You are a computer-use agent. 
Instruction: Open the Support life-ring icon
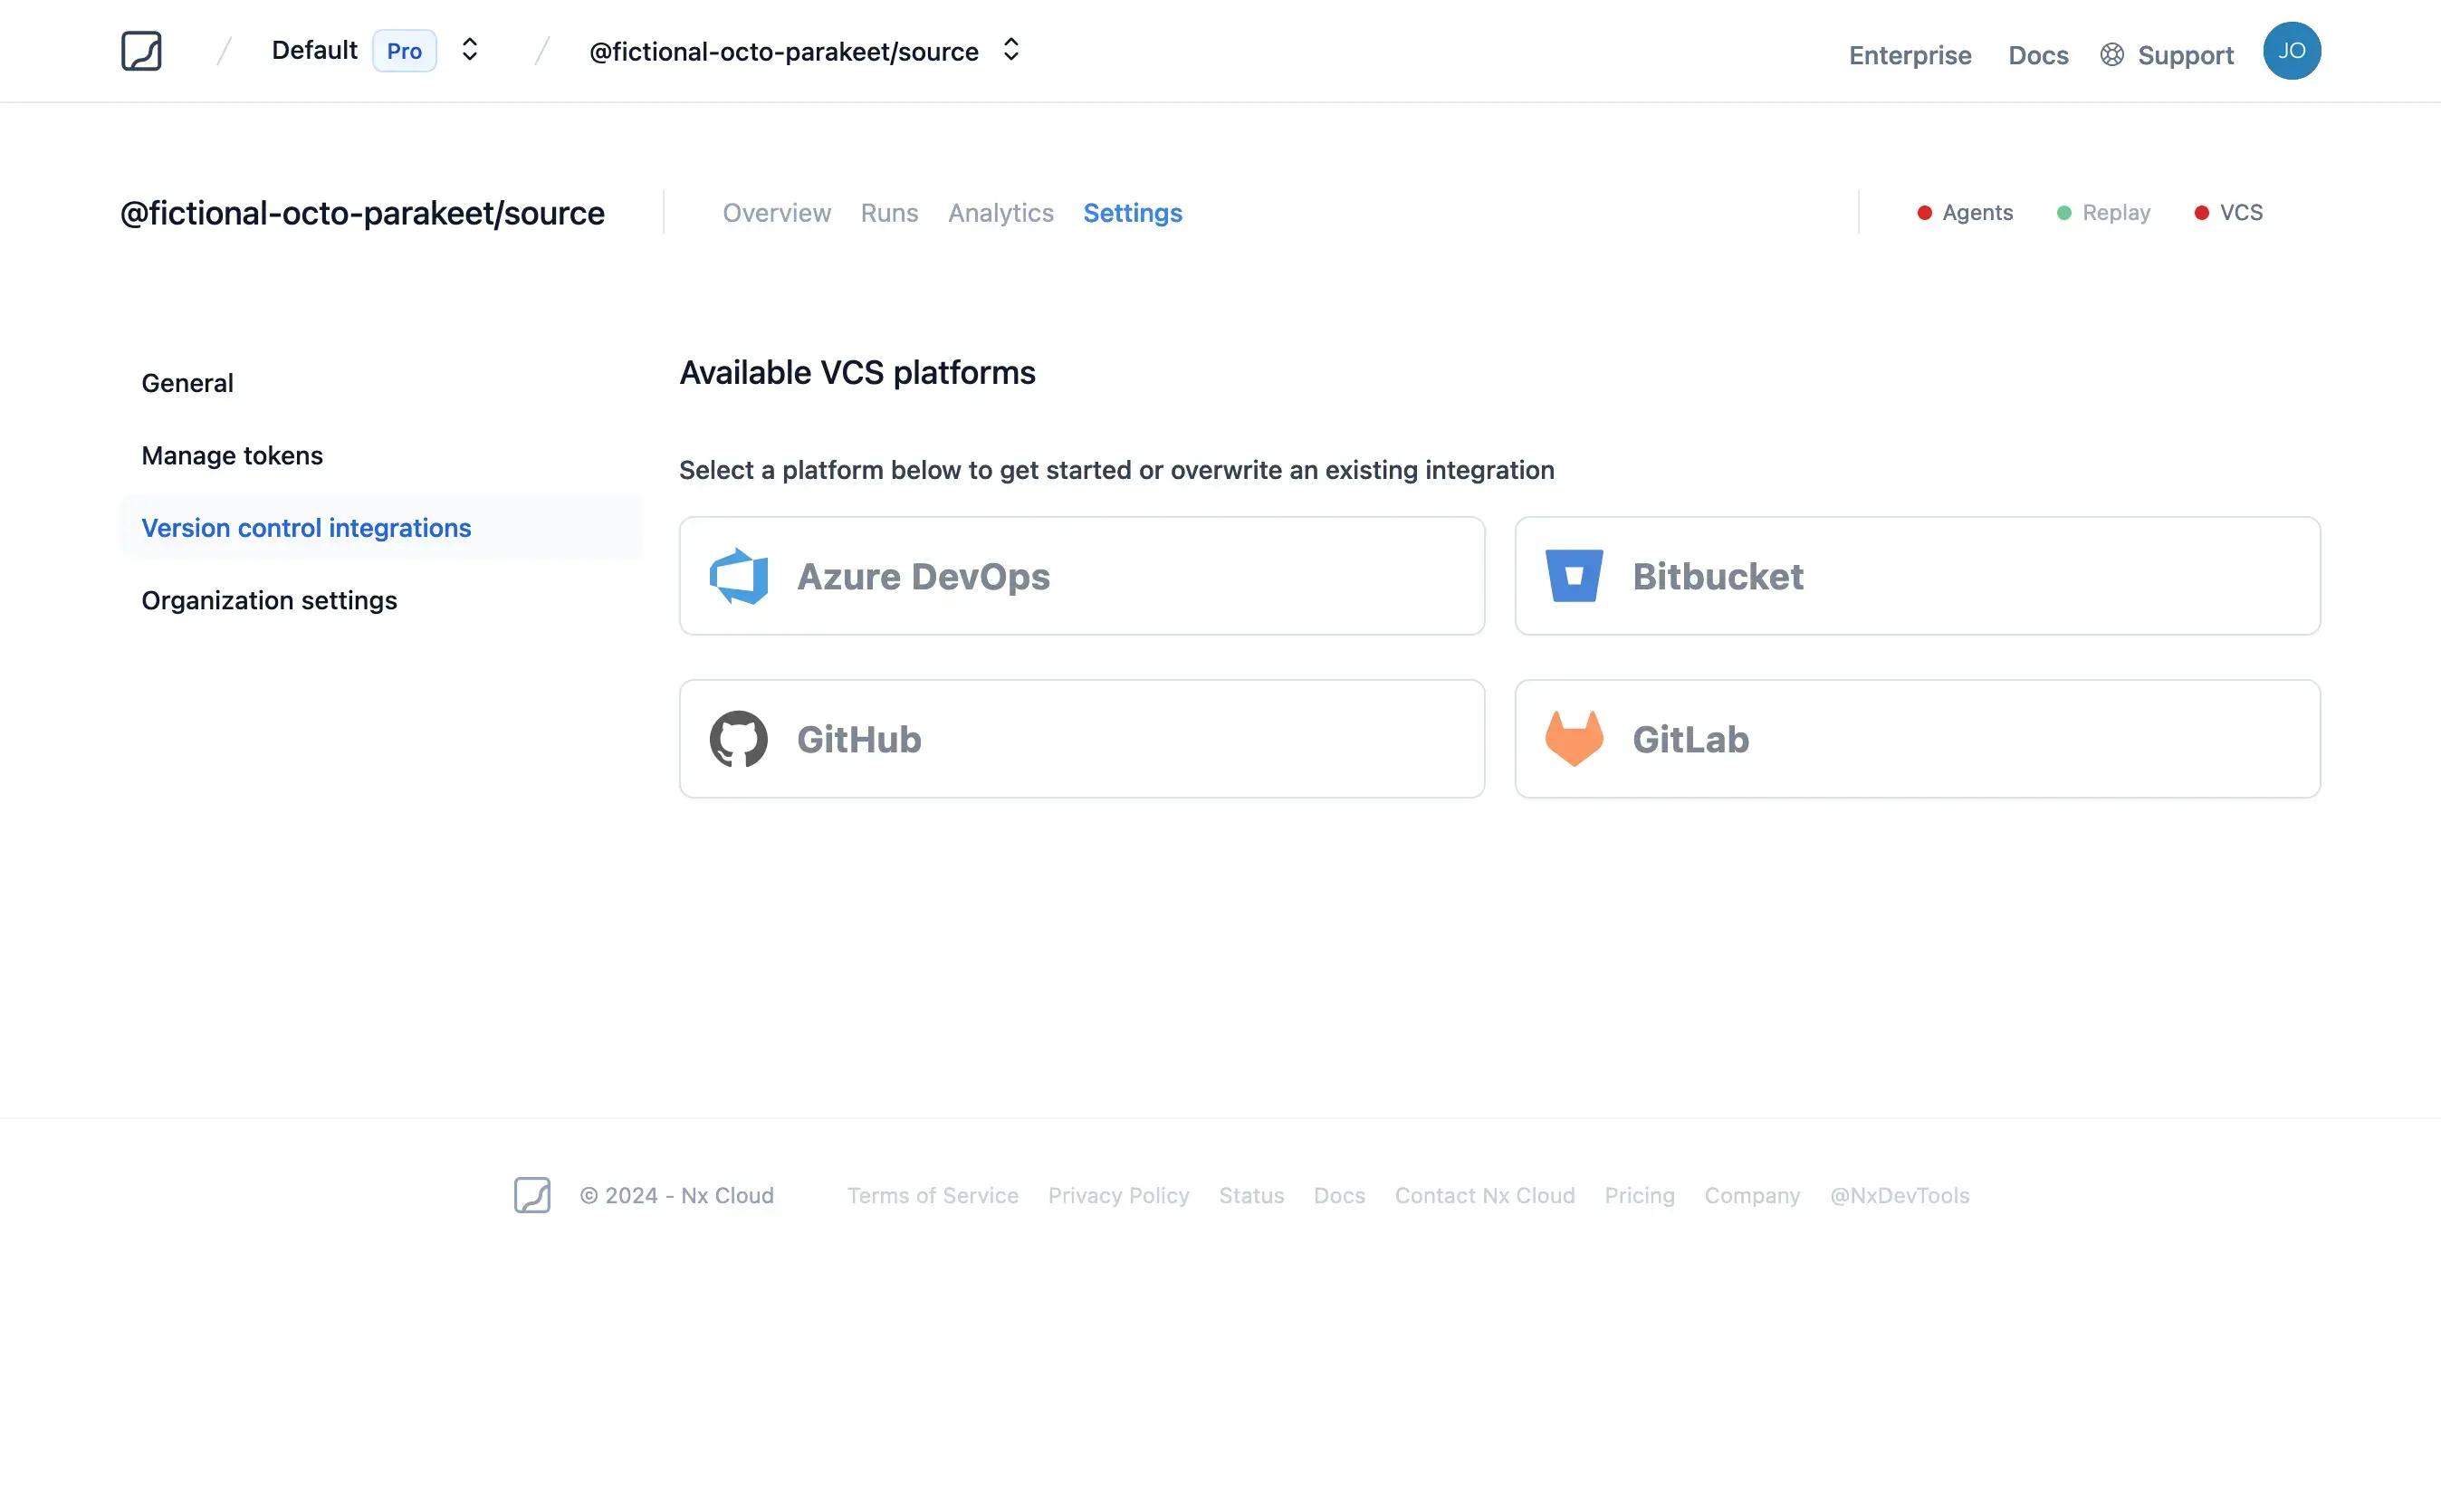(2112, 55)
